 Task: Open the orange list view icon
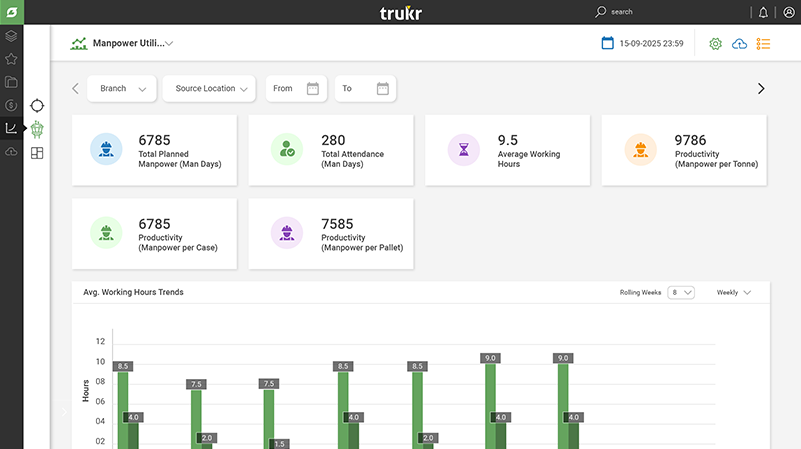click(764, 44)
